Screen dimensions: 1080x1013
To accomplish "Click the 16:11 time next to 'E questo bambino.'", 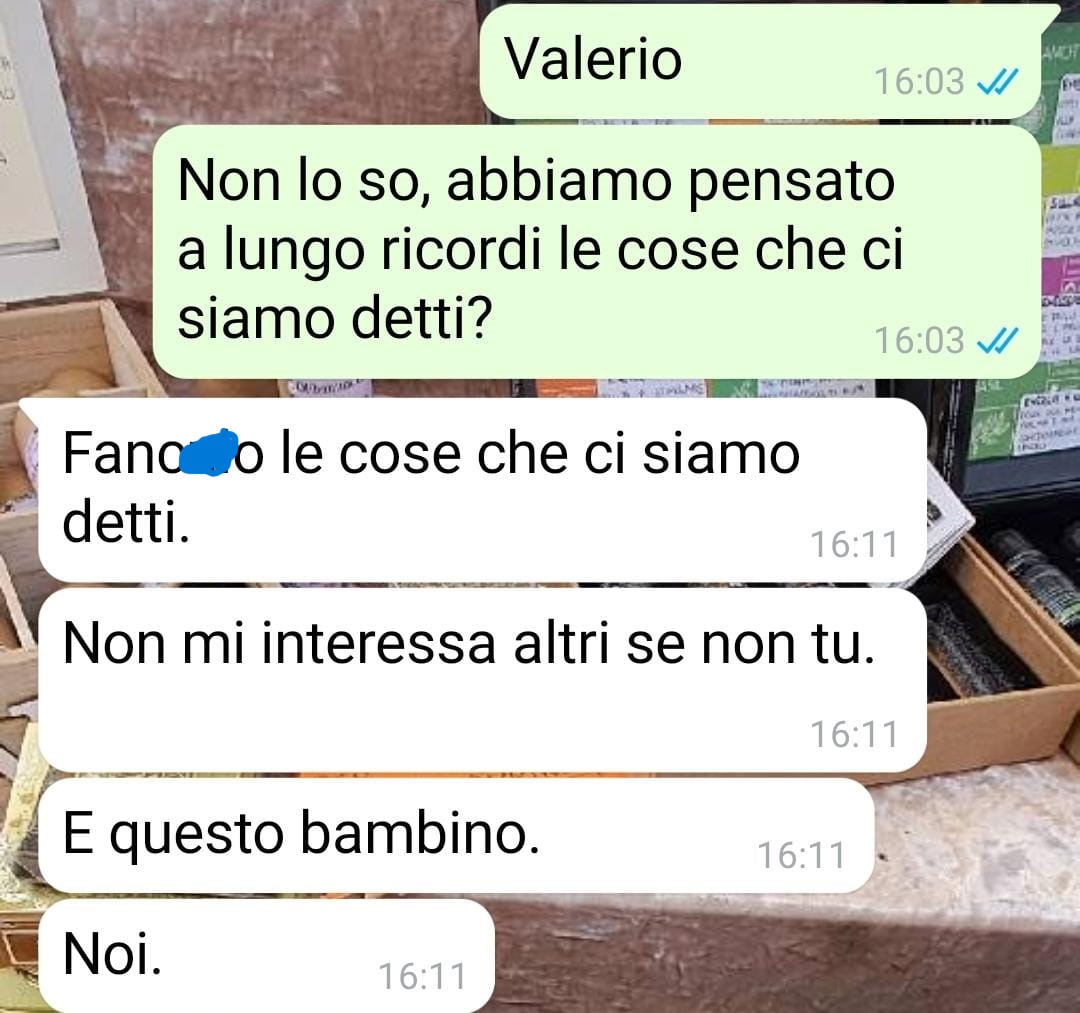I will (x=801, y=856).
